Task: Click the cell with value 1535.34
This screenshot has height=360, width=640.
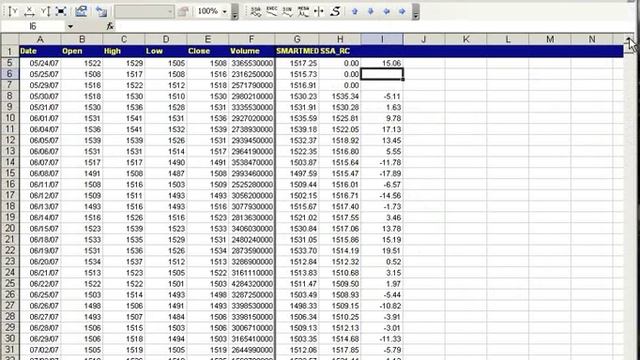Action: coord(340,96)
